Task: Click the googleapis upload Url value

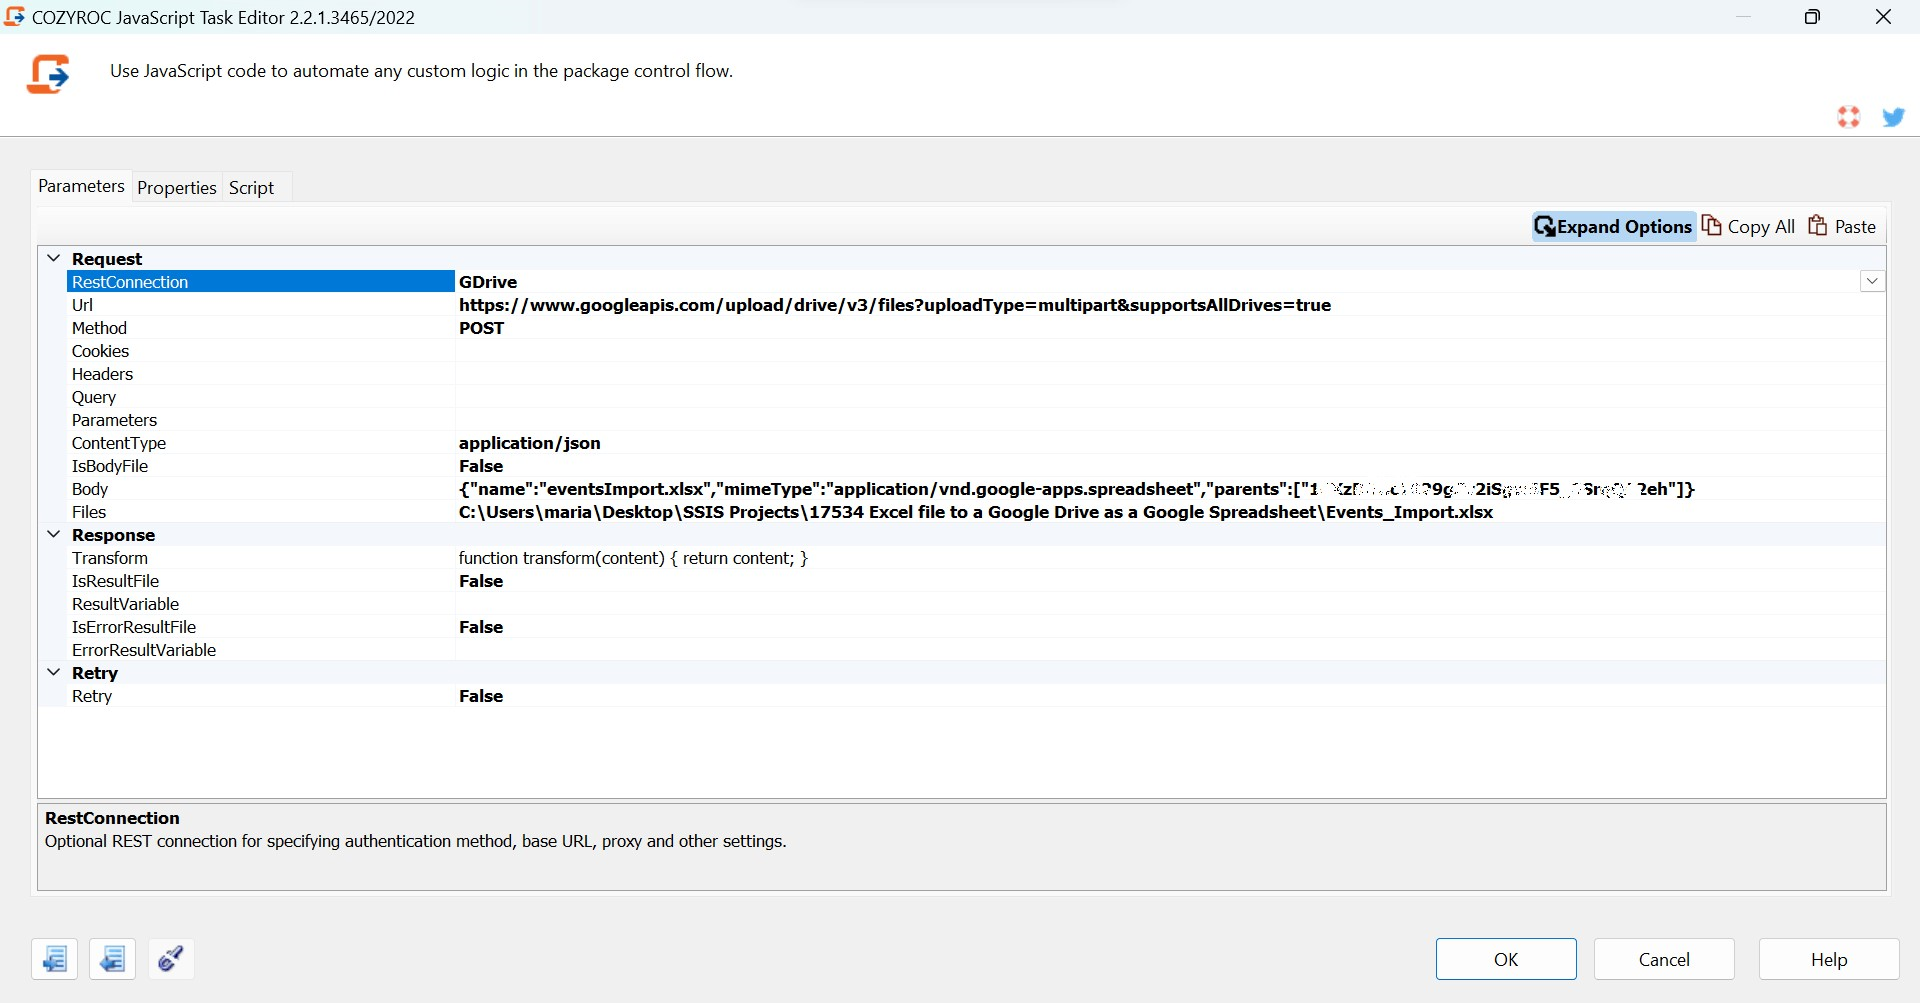Action: point(895,305)
